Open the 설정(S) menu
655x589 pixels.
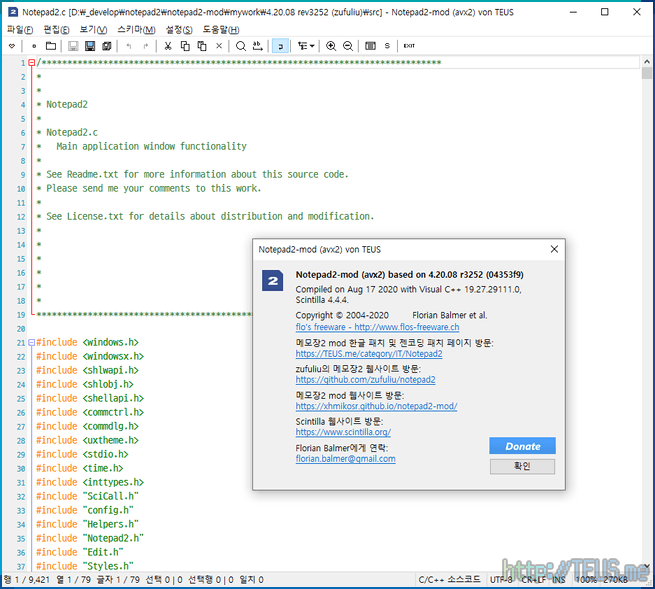click(179, 30)
